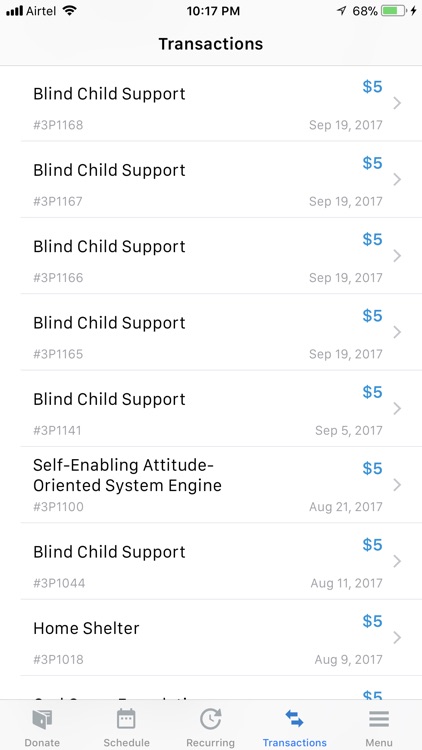Tap the Airtel signal strength indicator
This screenshot has width=422, height=750.
(14, 11)
